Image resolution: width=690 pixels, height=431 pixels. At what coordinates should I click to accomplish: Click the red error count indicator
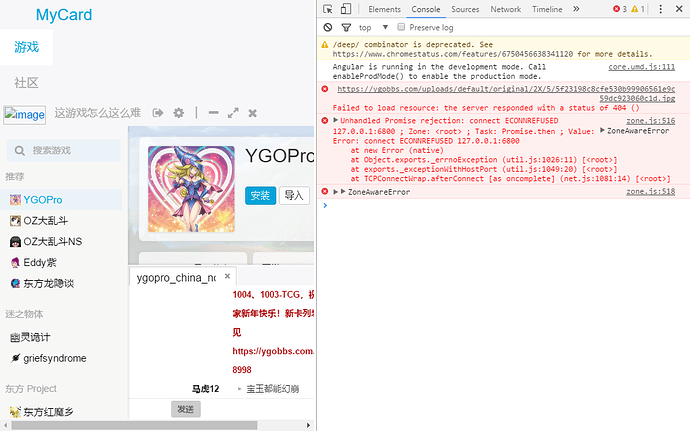tap(620, 9)
